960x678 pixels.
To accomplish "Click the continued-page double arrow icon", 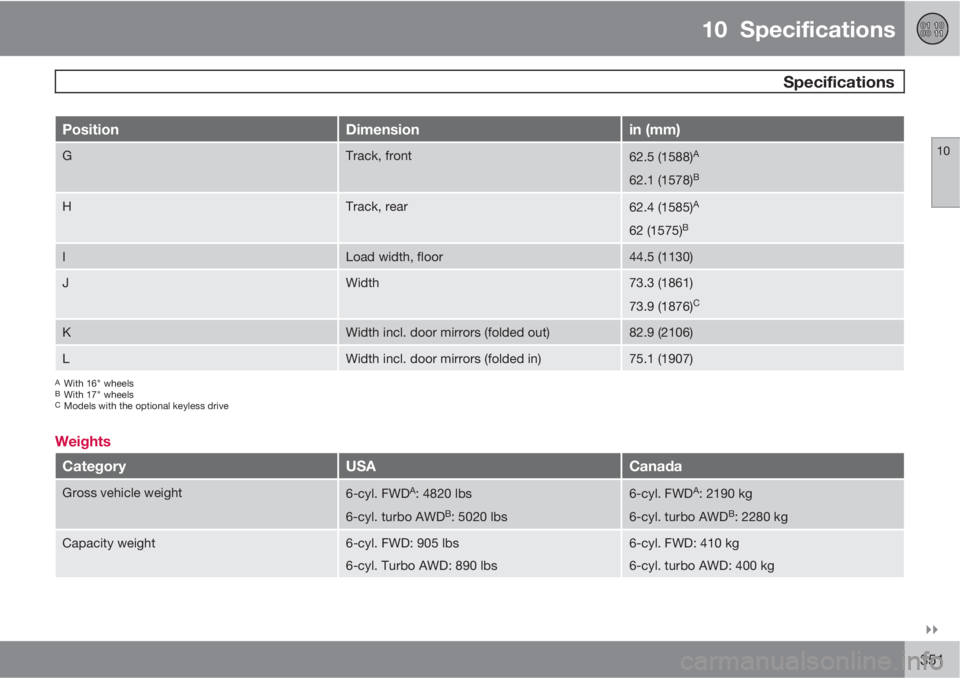I will point(932,630).
